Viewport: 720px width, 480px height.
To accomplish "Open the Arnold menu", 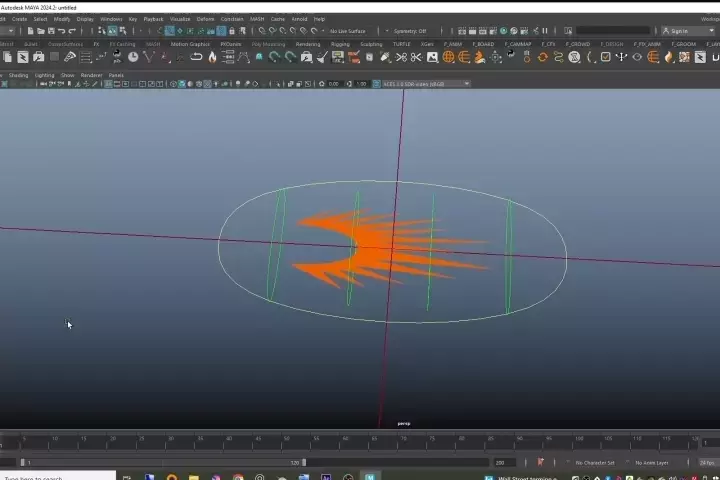I will 299,19.
